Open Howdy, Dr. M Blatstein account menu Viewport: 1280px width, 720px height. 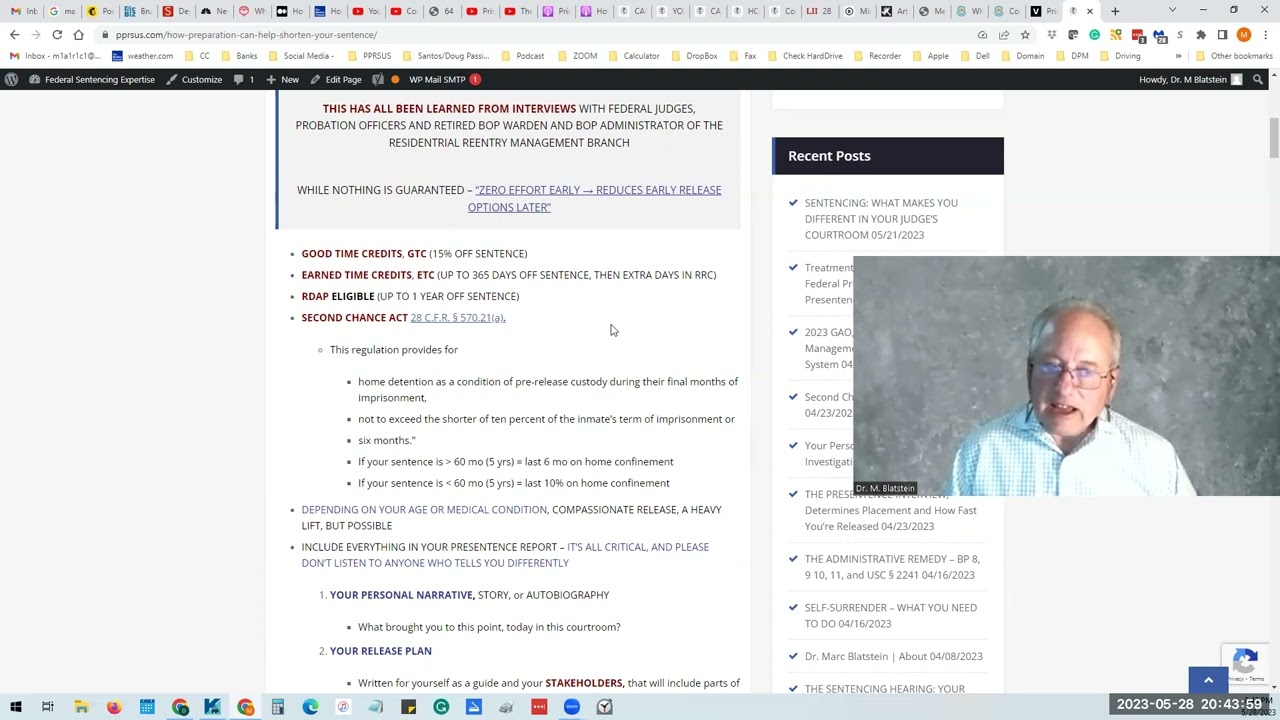point(1190,79)
